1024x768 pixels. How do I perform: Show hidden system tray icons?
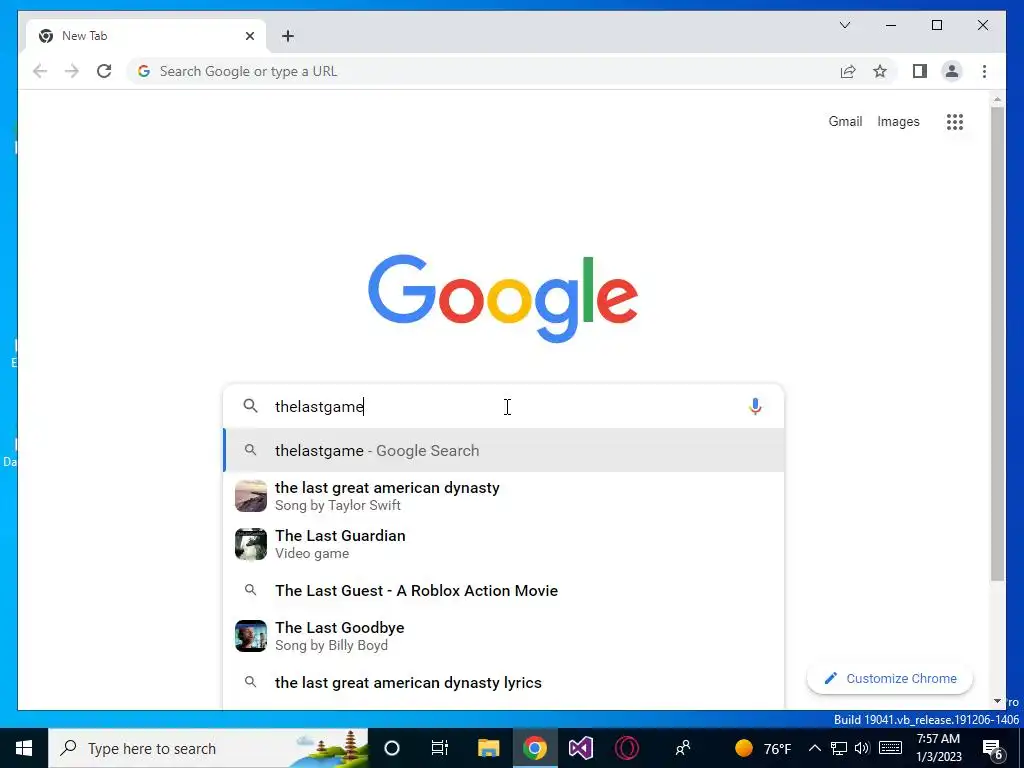pos(814,748)
